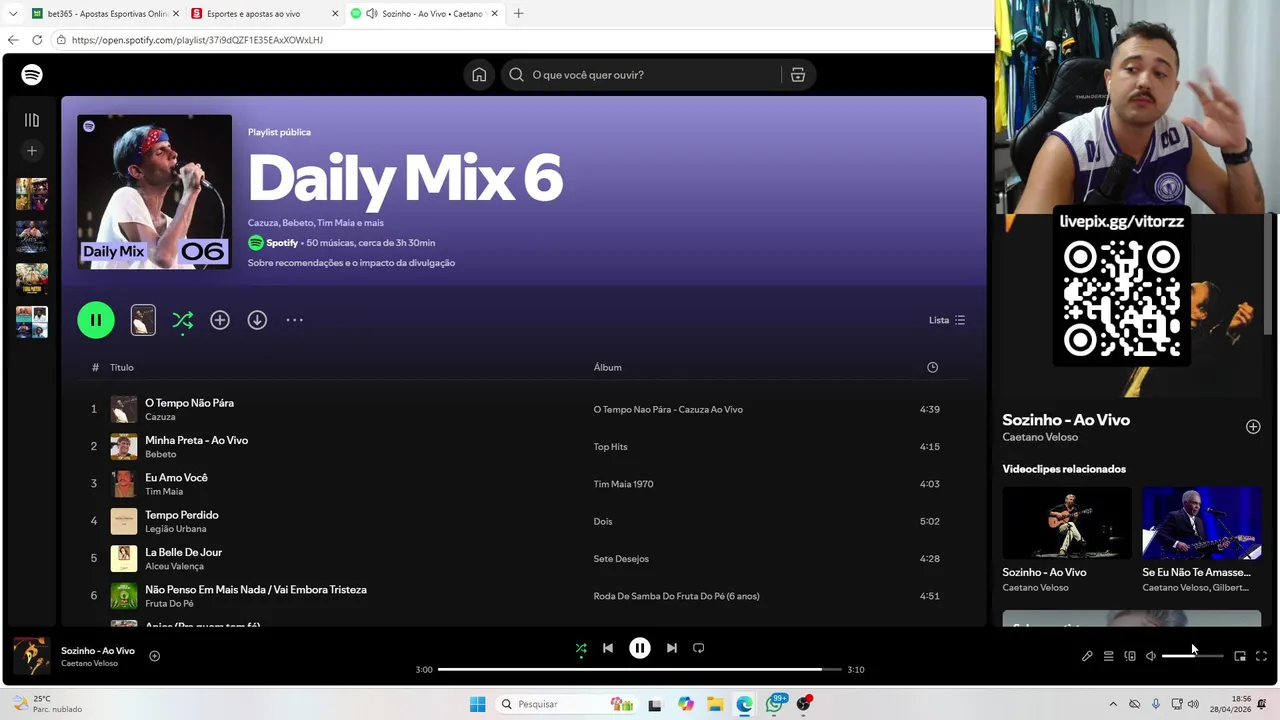Open WhatsApp from the taskbar
1280x720 pixels.
pos(774,704)
